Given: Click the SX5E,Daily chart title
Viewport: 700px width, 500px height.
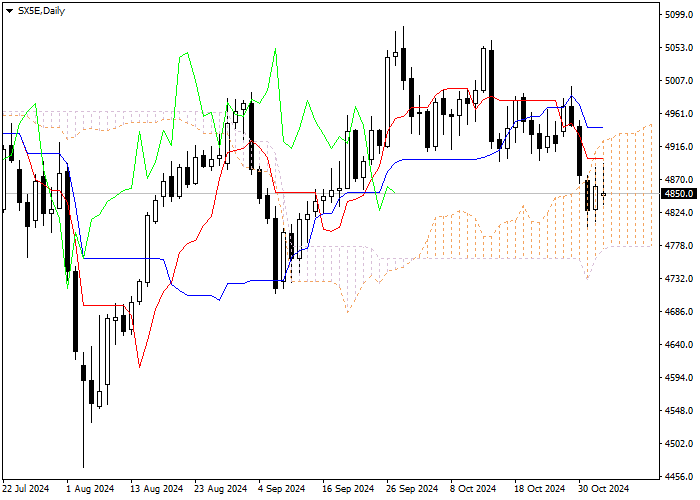Looking at the screenshot, I should (41, 11).
